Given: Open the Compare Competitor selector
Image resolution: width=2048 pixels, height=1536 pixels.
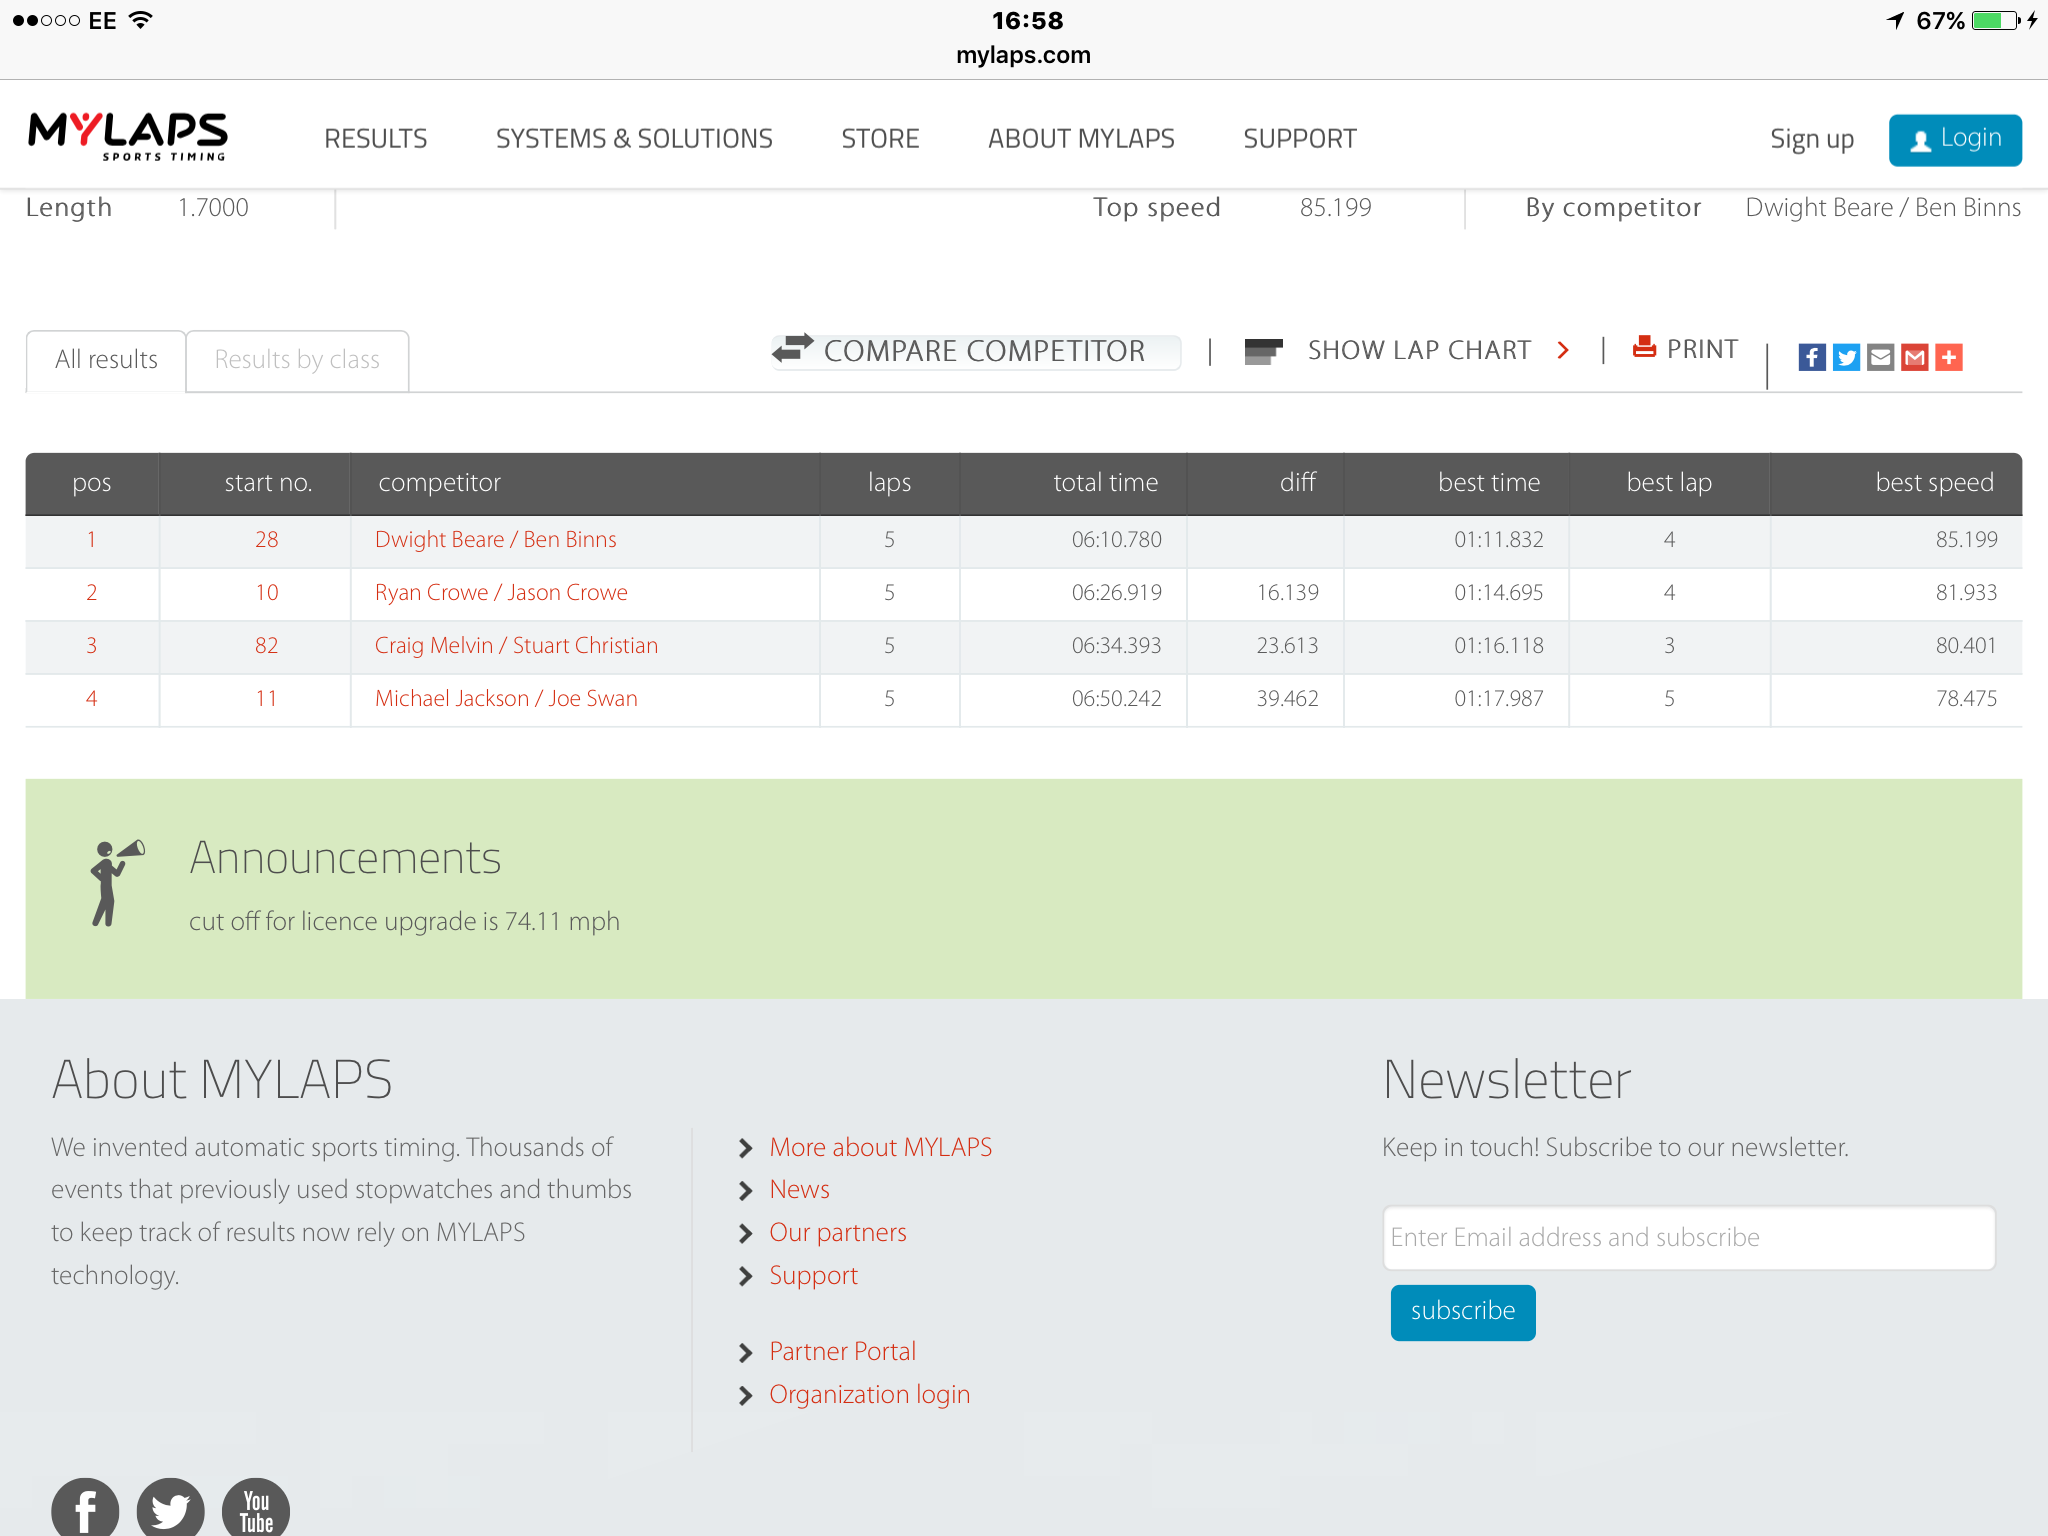Looking at the screenshot, I should point(976,351).
